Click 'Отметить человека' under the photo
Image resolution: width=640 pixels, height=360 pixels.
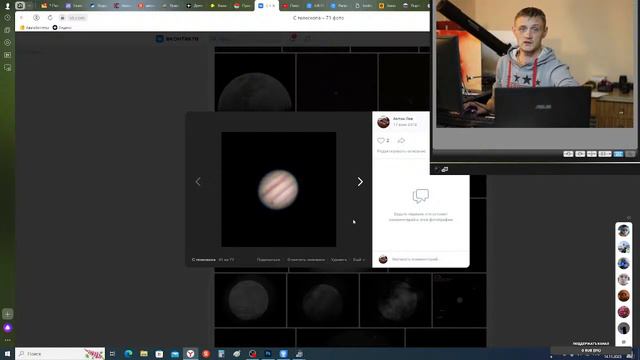pos(306,260)
